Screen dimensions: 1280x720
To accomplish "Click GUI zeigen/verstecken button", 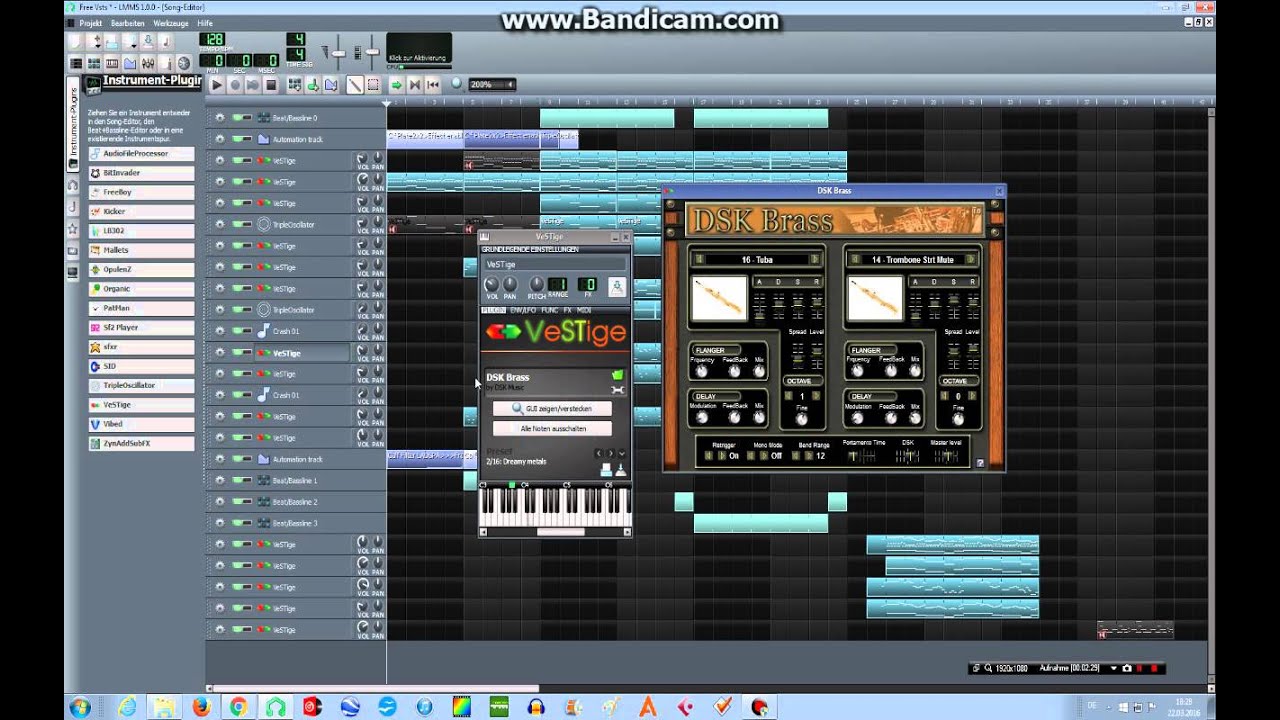I will coord(552,409).
